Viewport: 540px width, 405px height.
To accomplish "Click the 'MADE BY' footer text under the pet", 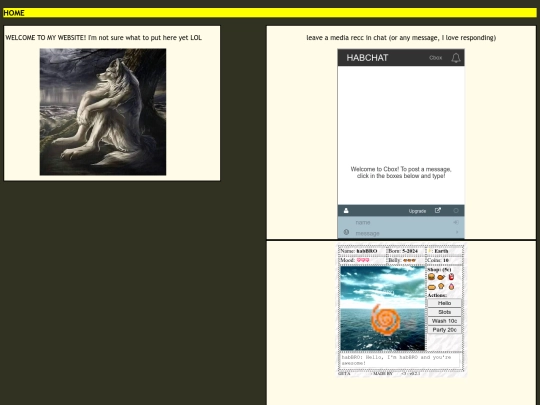I will pyautogui.click(x=383, y=373).
